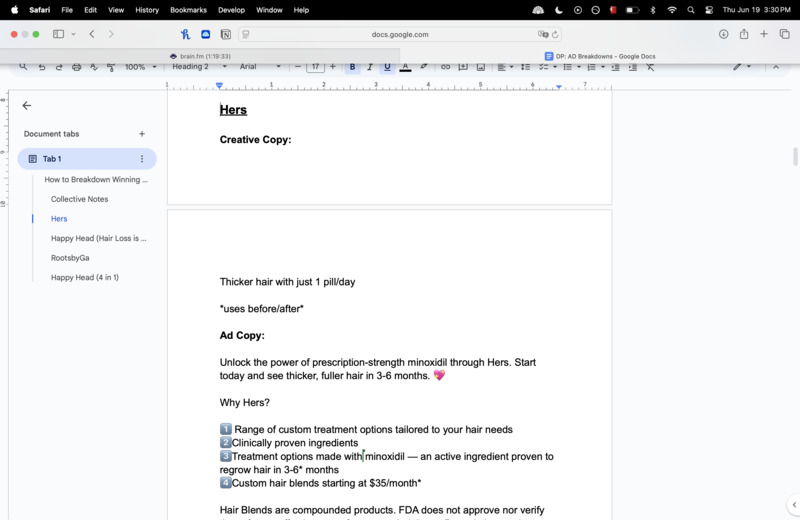Viewport: 800px width, 520px height.
Task: Open the numbered list options arrow
Action: point(603,67)
